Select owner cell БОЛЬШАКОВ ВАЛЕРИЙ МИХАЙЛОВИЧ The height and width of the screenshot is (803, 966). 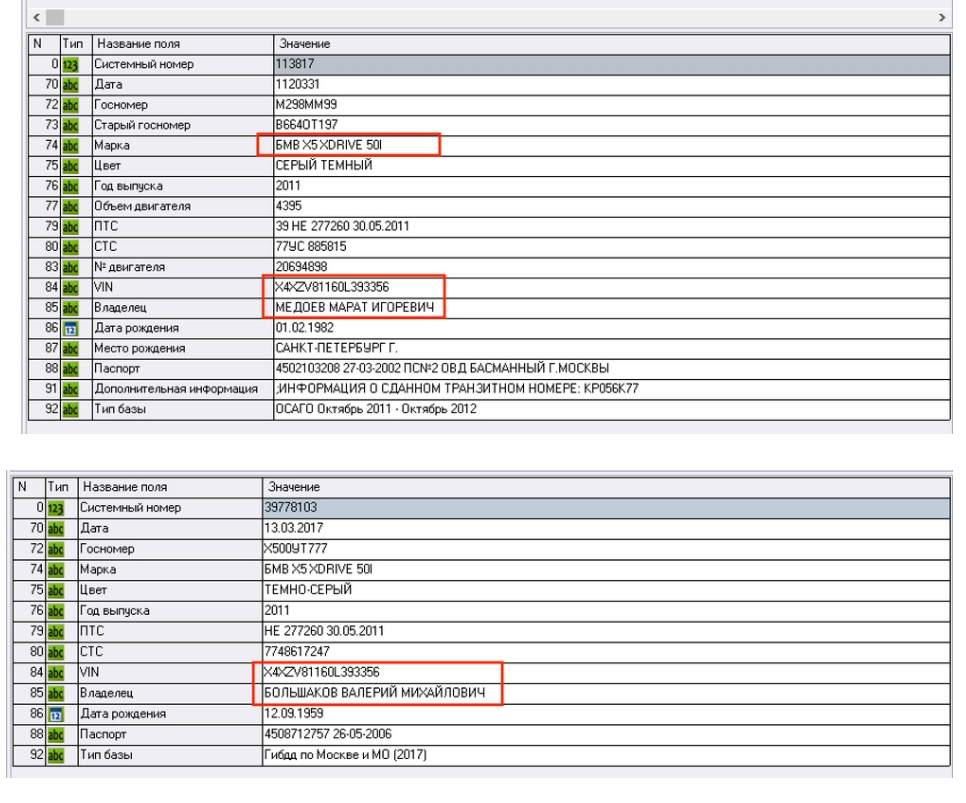coord(375,692)
